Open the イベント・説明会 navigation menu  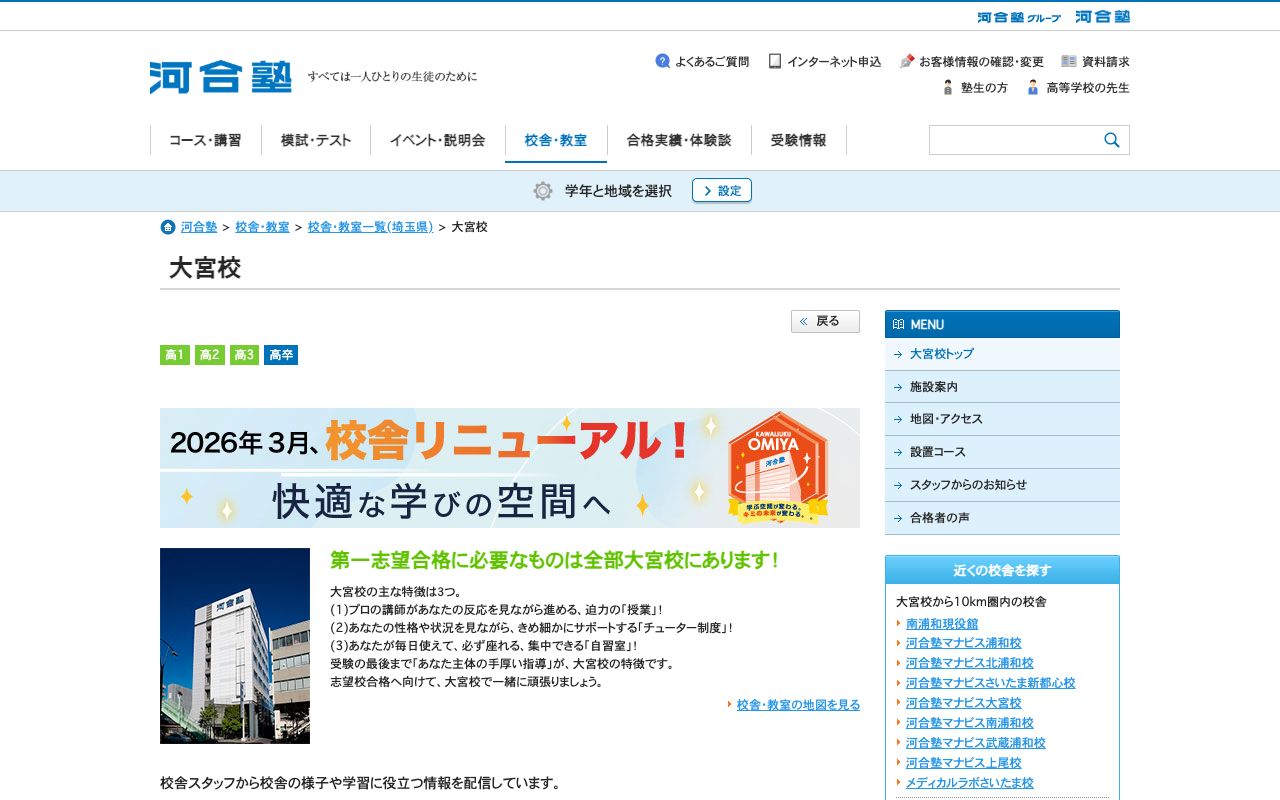click(438, 140)
